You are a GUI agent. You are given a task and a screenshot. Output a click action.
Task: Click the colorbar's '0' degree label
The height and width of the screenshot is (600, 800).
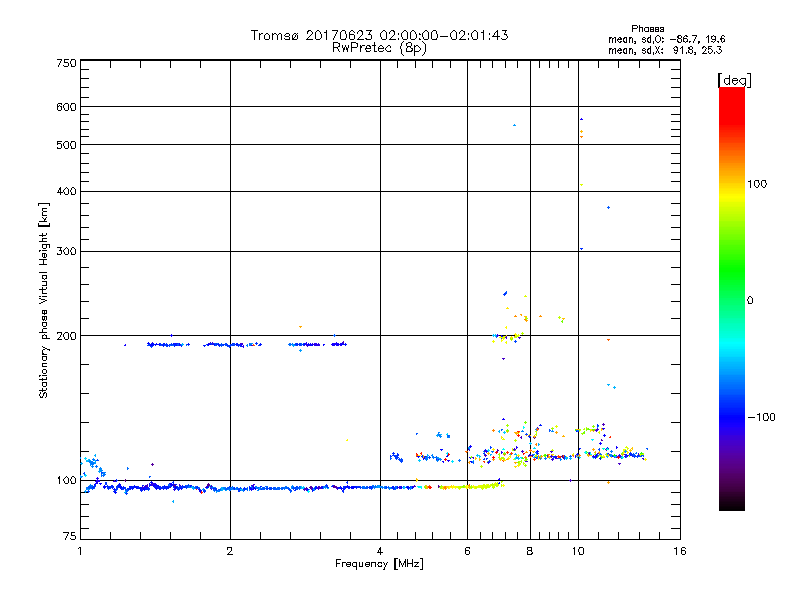750,300
